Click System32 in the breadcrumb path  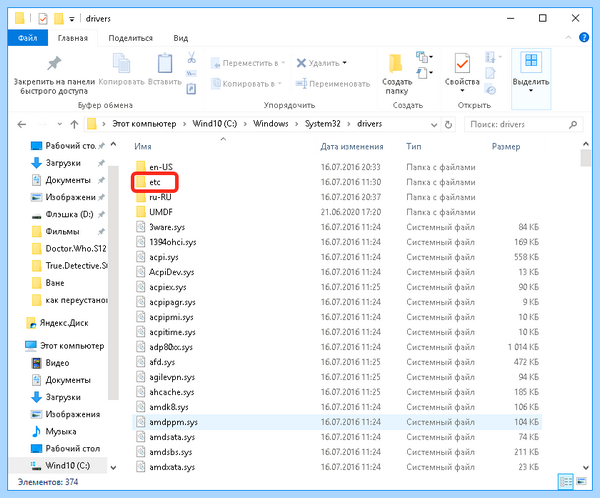coord(322,124)
